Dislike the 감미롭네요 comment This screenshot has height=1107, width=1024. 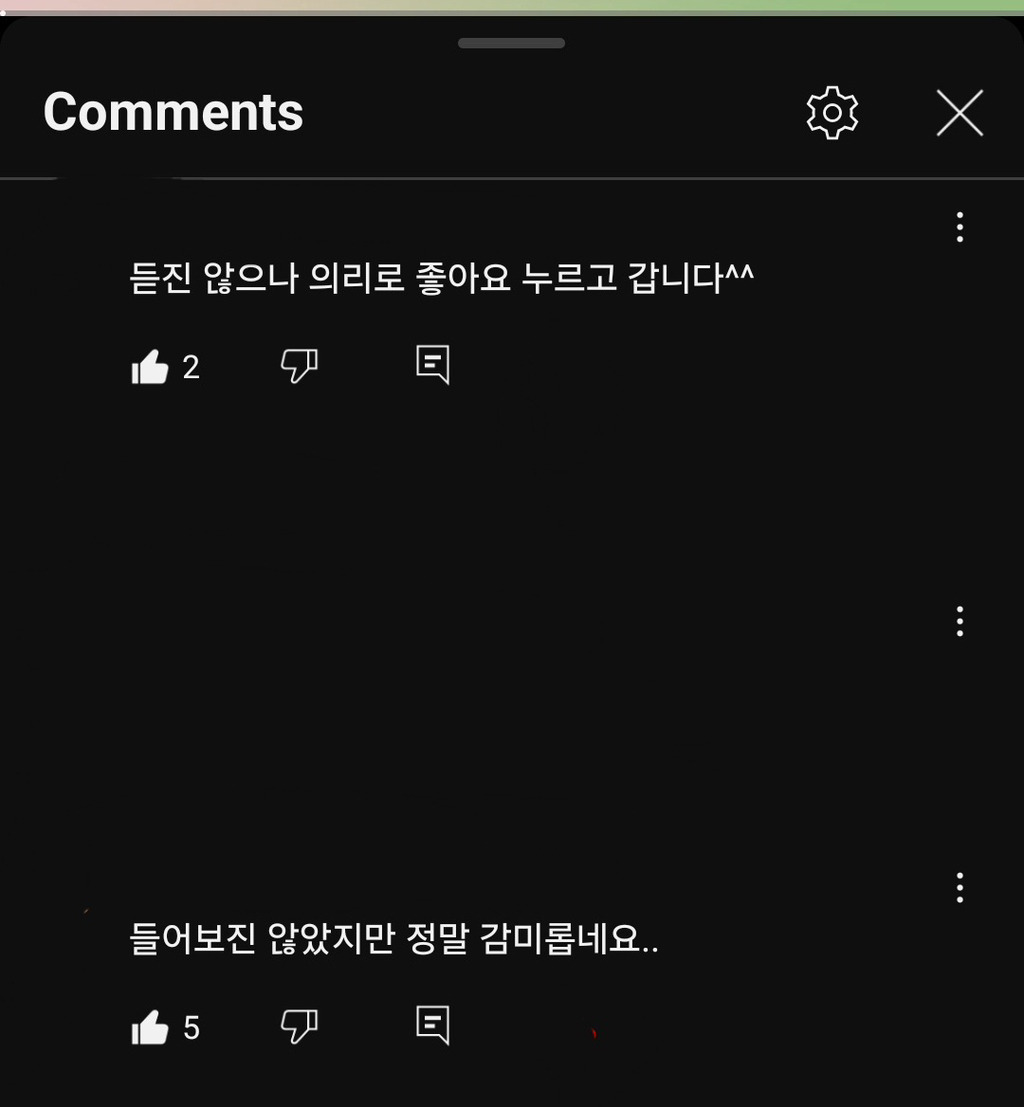pos(299,1027)
